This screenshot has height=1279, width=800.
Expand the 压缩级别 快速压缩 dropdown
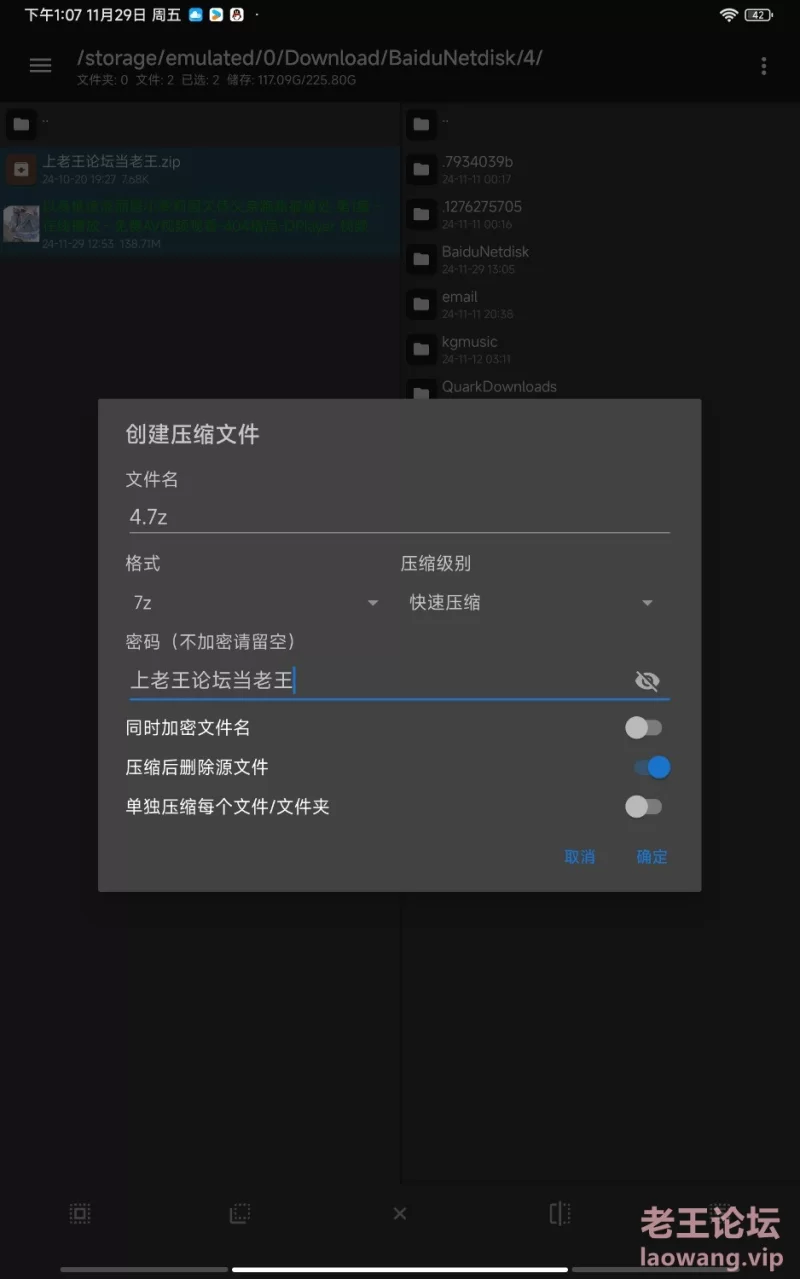pyautogui.click(x=532, y=603)
